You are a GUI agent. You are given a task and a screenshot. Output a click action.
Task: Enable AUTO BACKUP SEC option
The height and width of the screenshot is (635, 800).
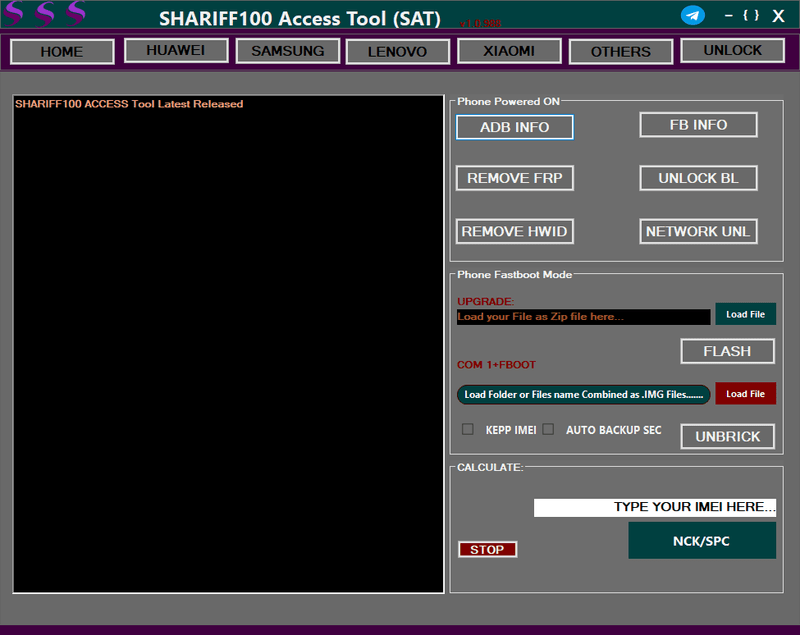pos(548,429)
